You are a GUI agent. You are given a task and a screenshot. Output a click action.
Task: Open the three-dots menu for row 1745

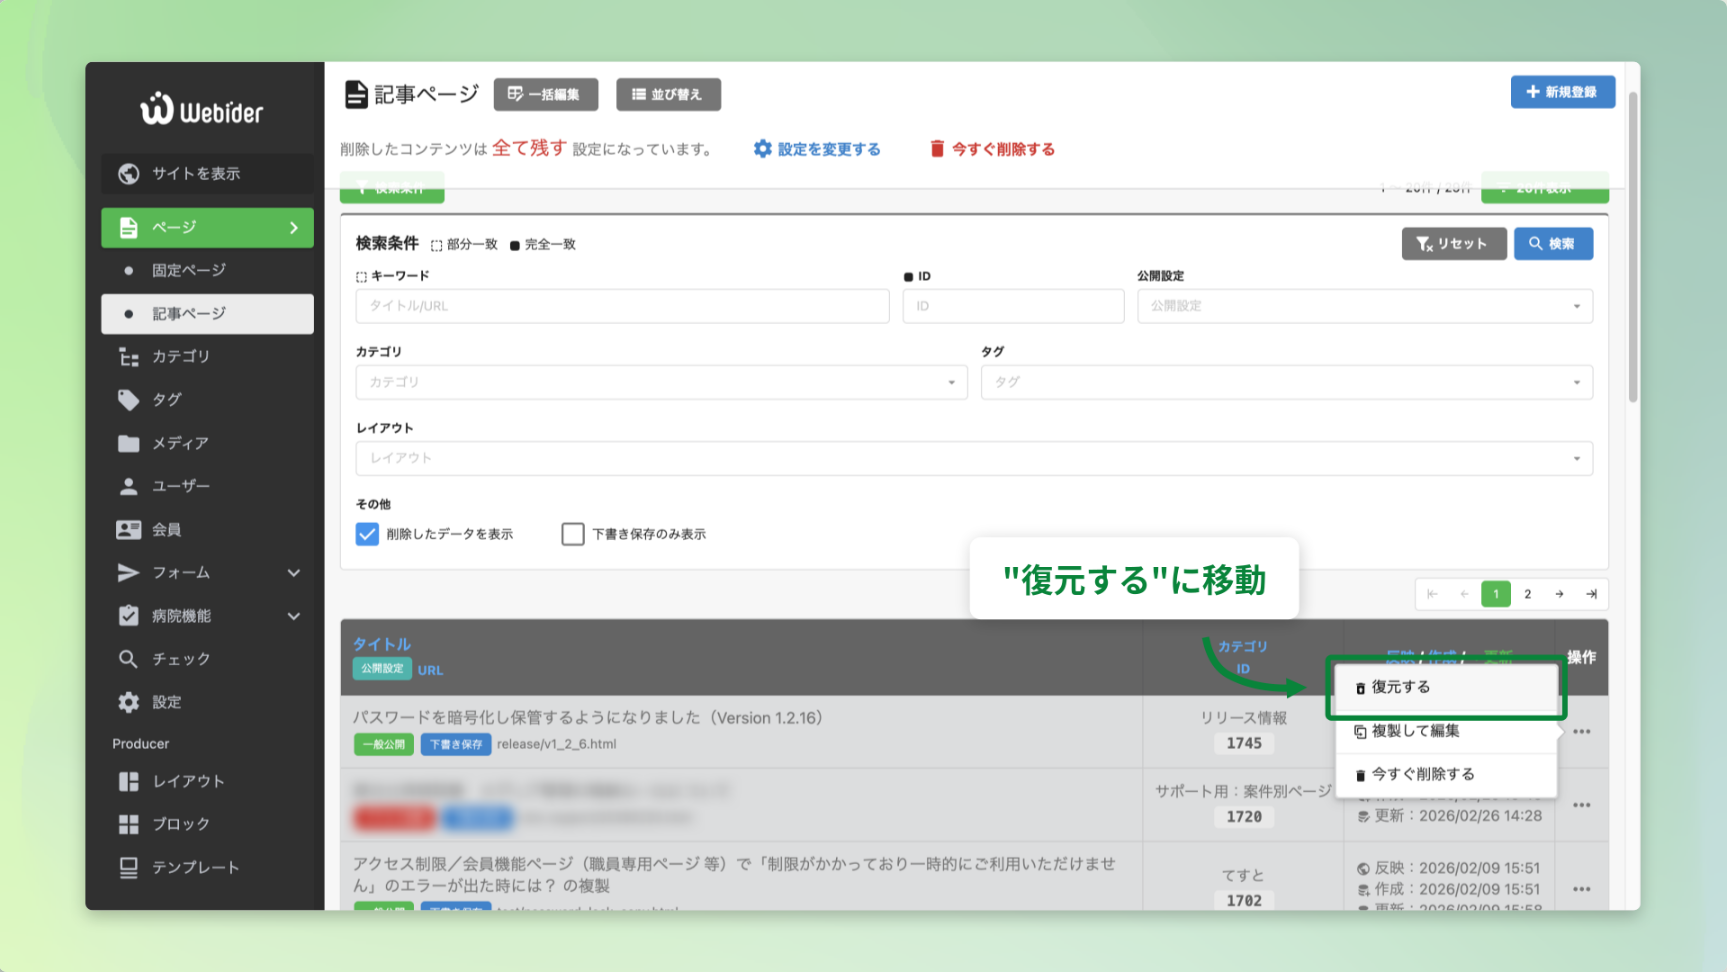tap(1581, 732)
